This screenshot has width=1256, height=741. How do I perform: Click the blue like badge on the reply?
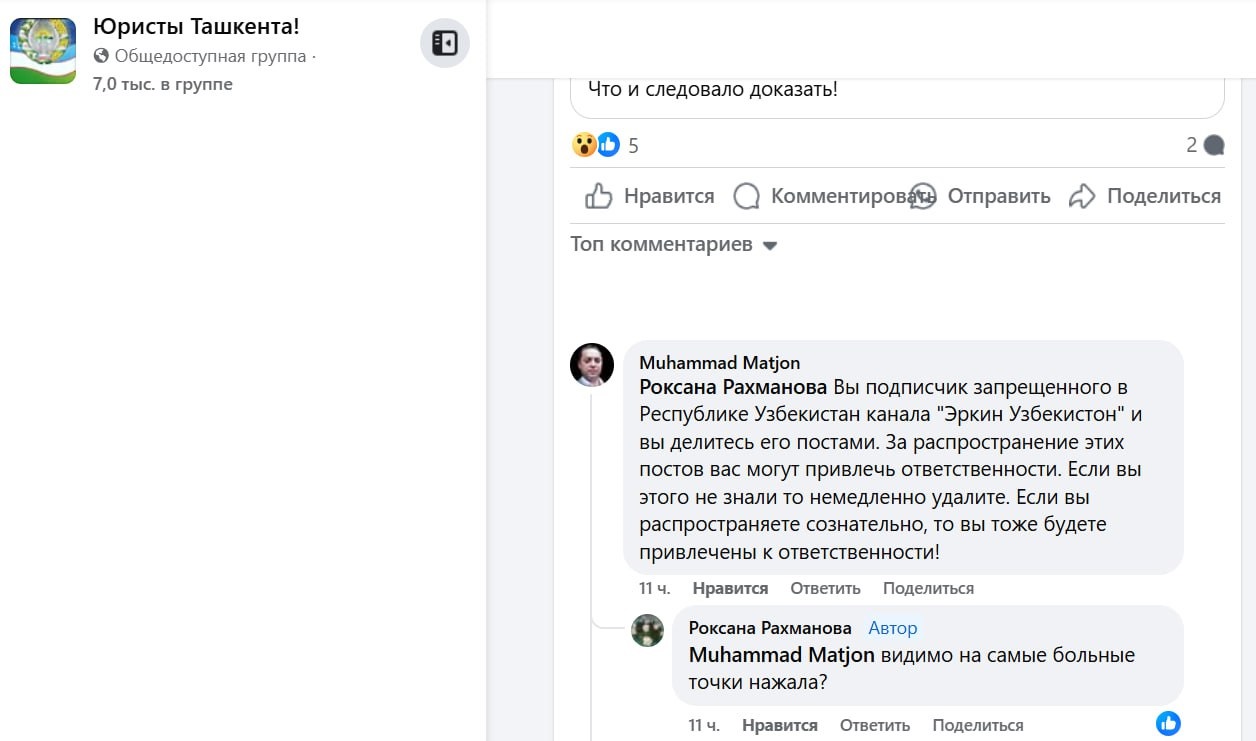(1168, 723)
